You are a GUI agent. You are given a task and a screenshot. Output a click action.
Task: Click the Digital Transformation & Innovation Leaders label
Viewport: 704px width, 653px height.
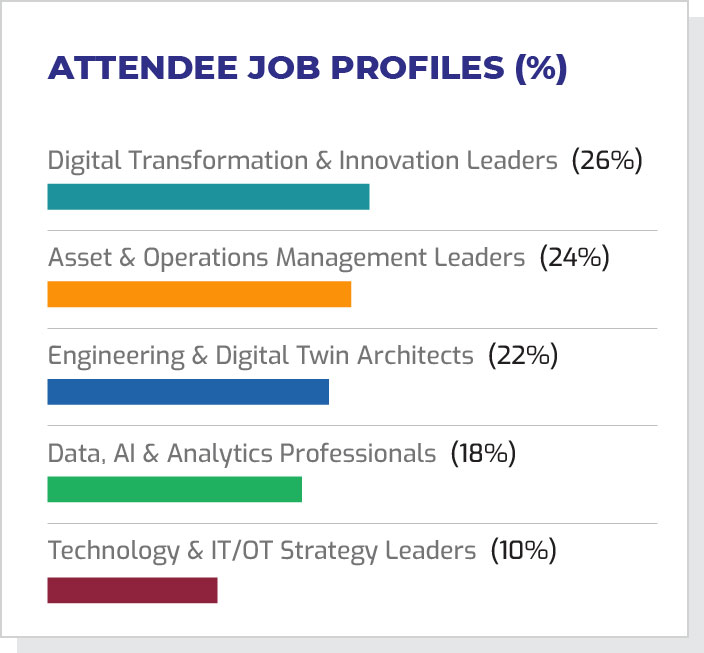click(x=302, y=161)
